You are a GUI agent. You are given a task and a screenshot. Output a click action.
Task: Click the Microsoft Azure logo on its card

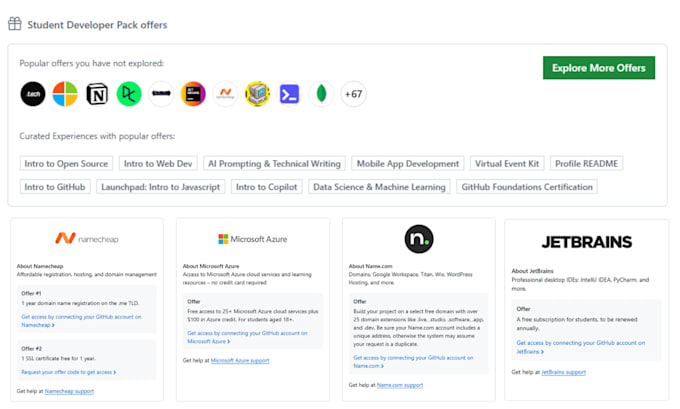(253, 239)
